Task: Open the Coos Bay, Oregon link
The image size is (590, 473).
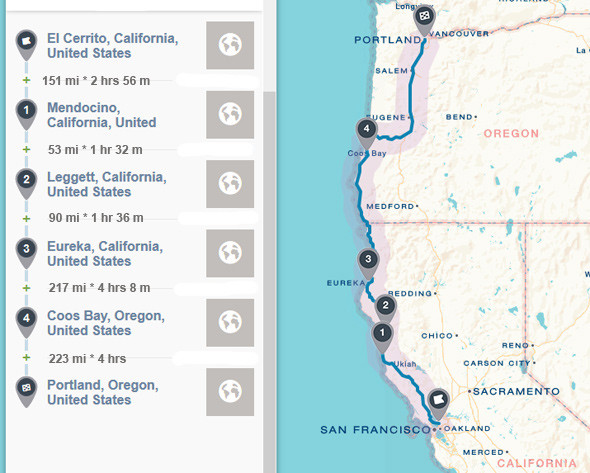Action: coord(106,323)
